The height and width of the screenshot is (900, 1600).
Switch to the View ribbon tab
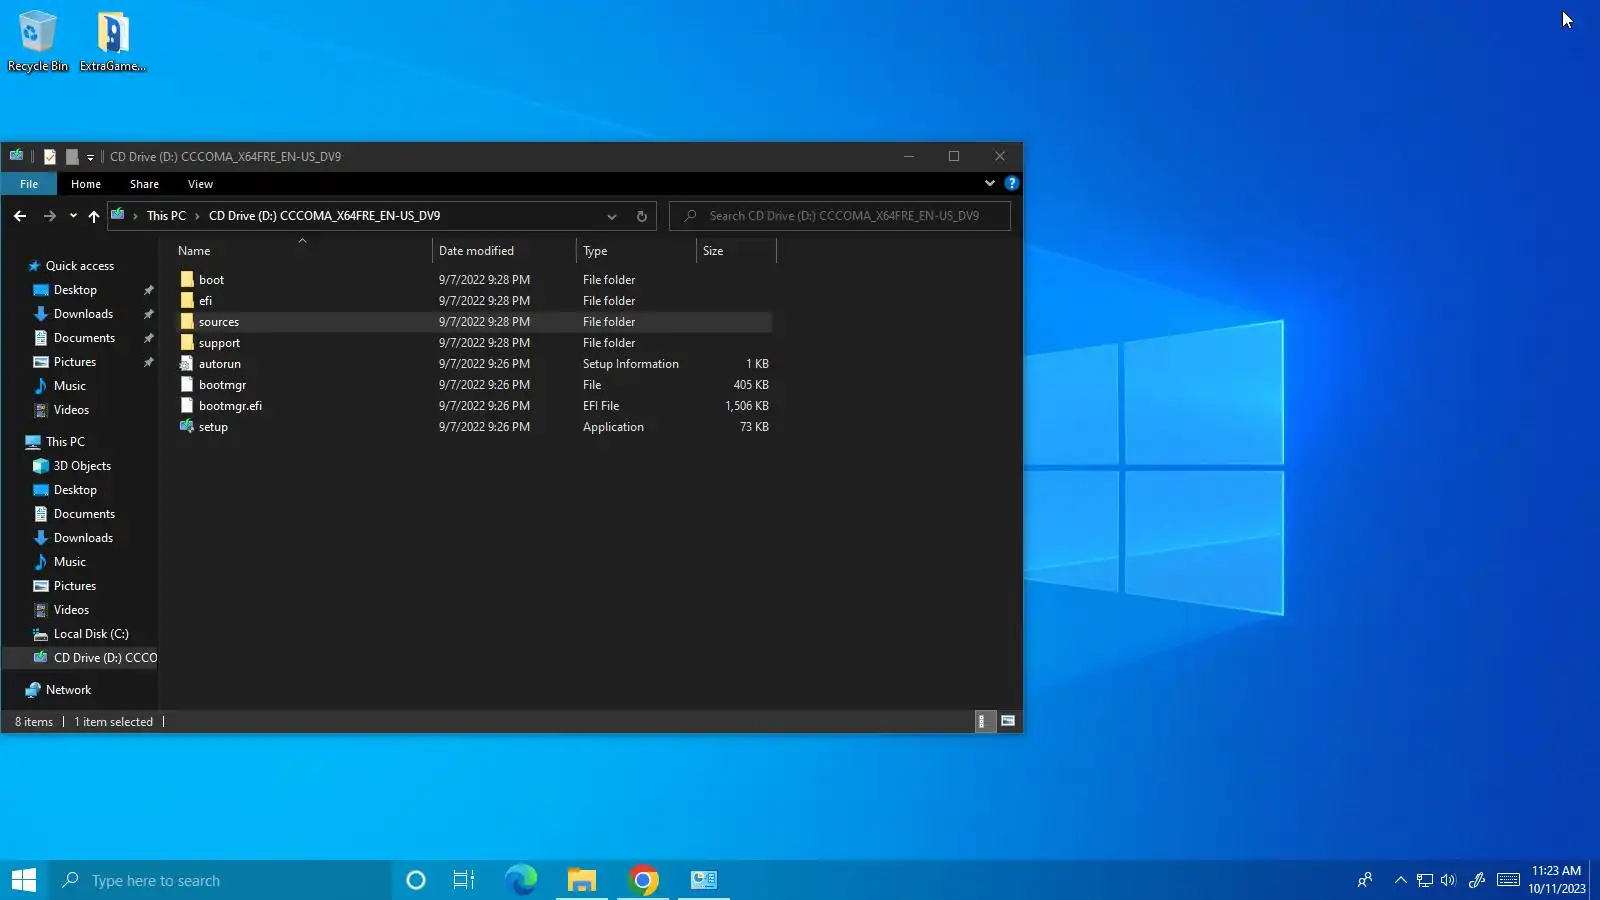point(200,184)
